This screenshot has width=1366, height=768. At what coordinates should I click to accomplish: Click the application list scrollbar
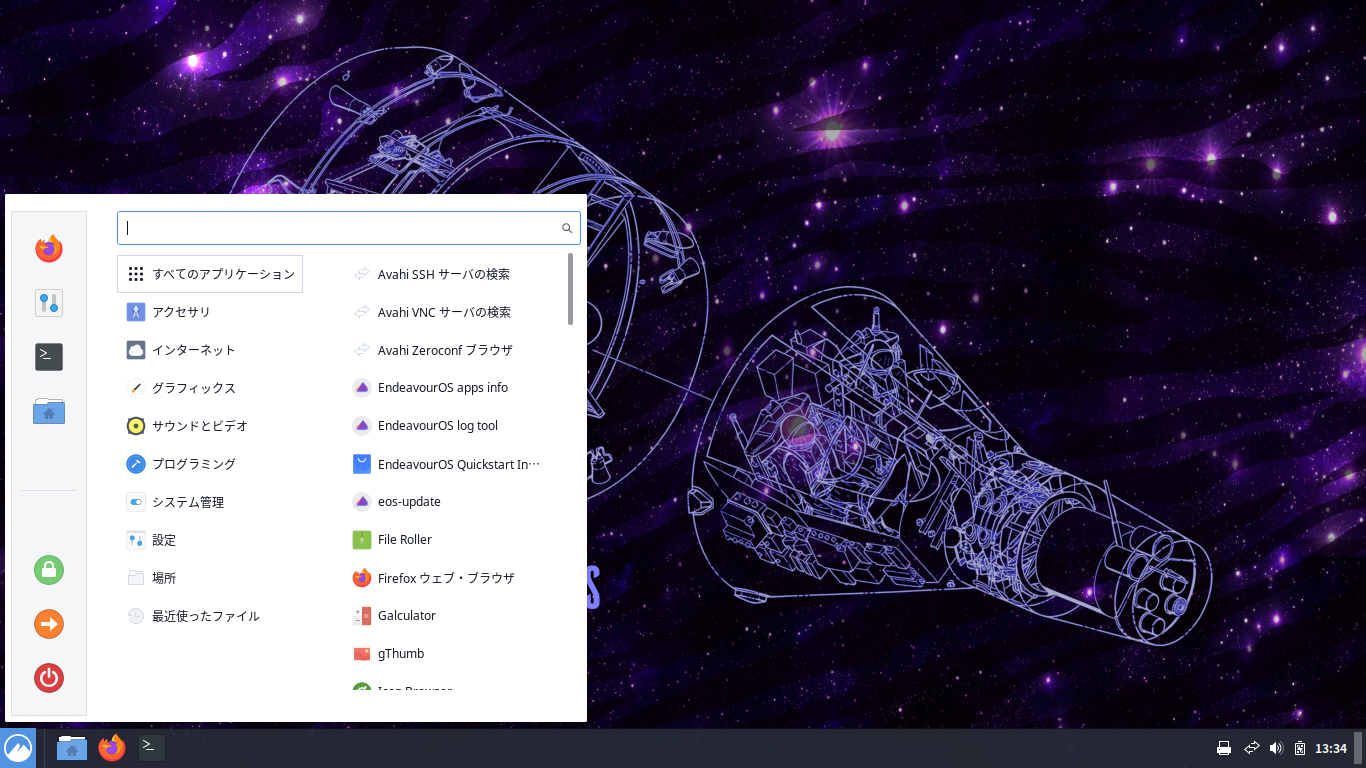click(570, 289)
